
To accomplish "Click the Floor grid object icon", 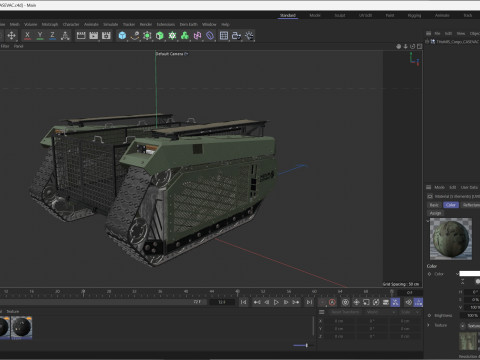I will 224,35.
